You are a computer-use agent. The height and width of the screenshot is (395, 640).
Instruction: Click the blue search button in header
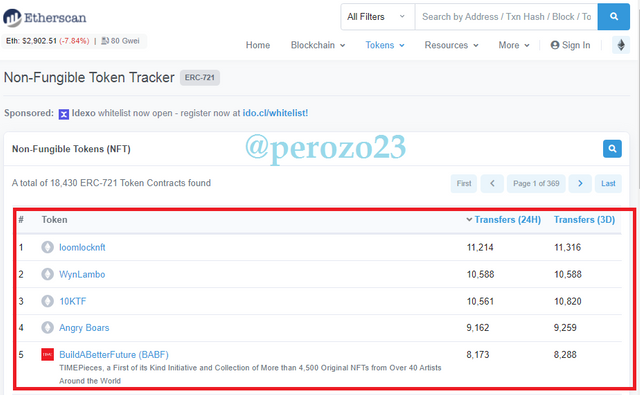tap(613, 17)
